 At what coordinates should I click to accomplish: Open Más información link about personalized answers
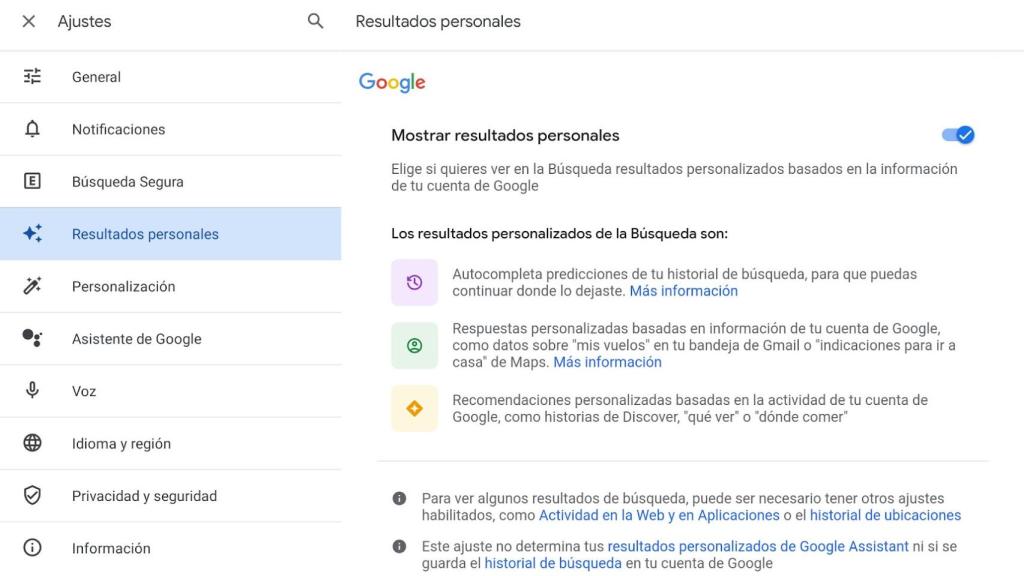[x=607, y=362]
